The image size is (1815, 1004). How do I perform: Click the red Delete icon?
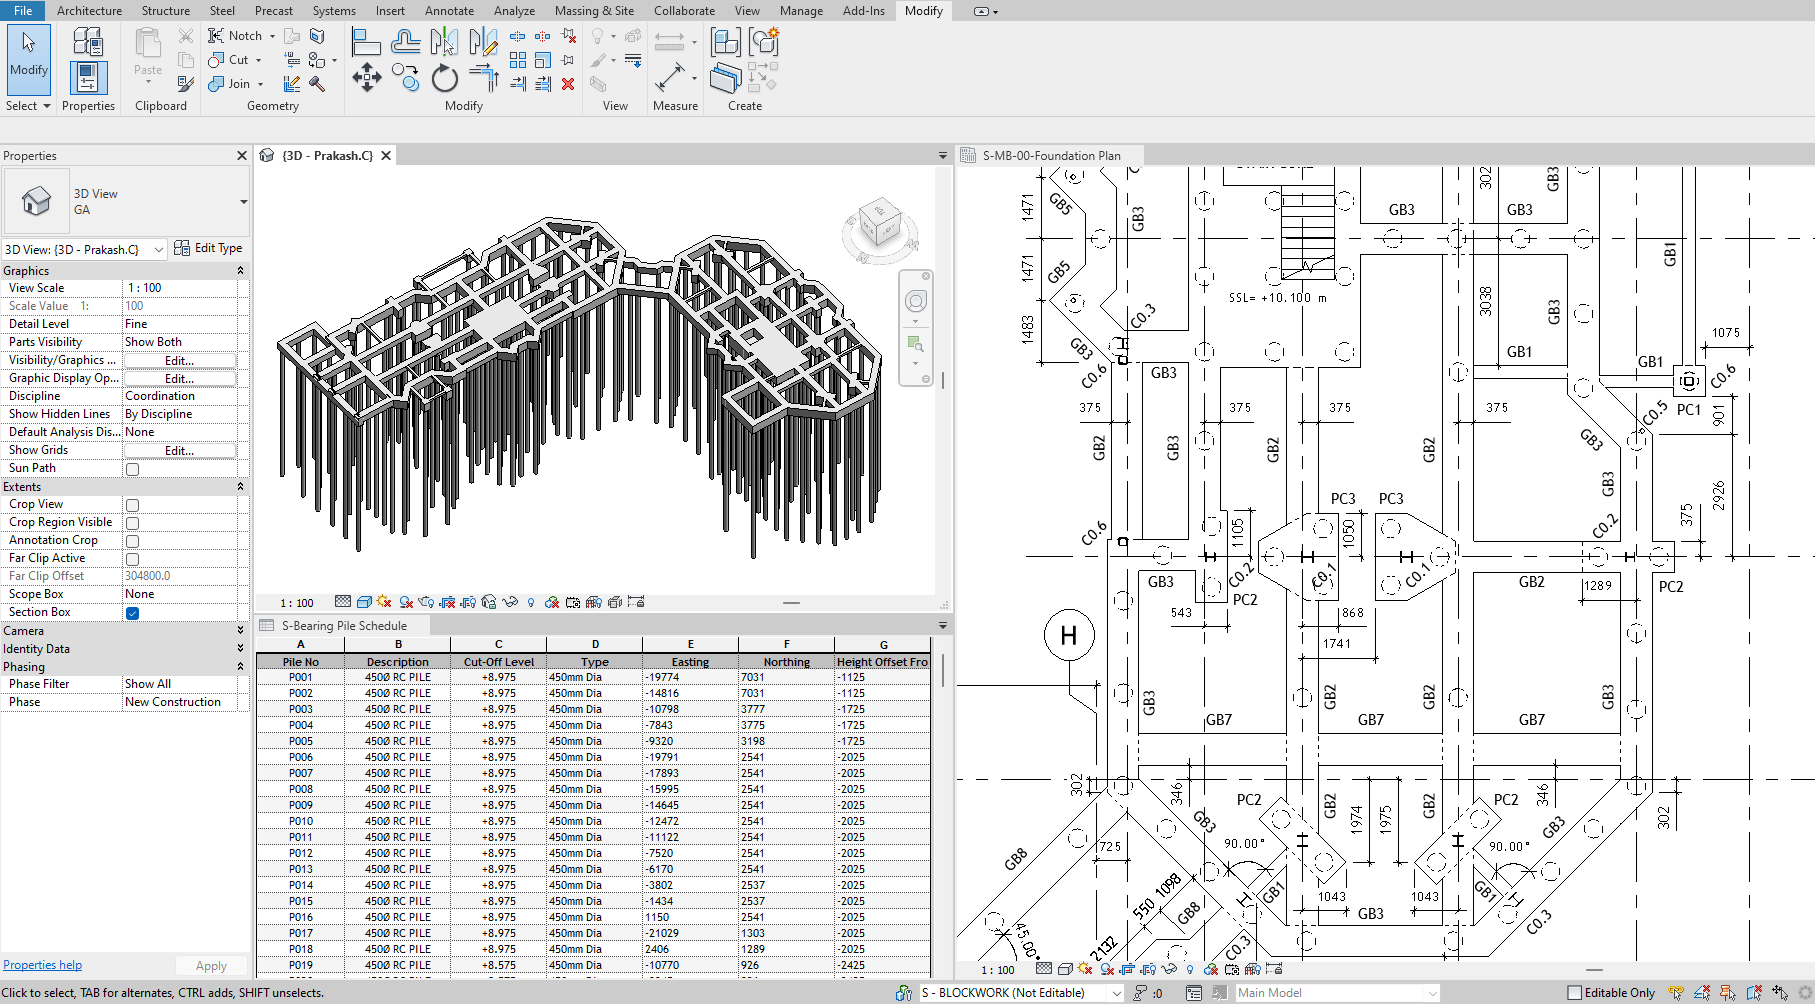[x=568, y=84]
